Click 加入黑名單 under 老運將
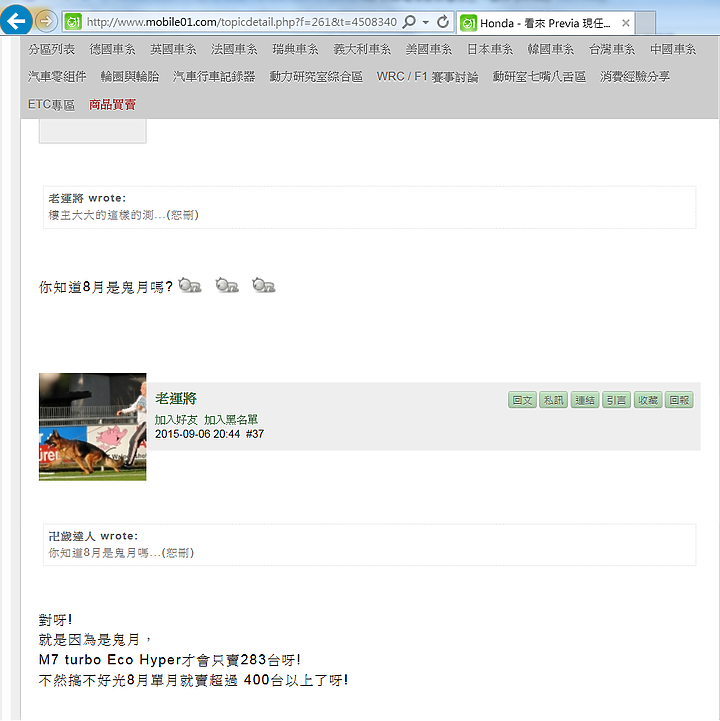This screenshot has width=720, height=721. 231,419
